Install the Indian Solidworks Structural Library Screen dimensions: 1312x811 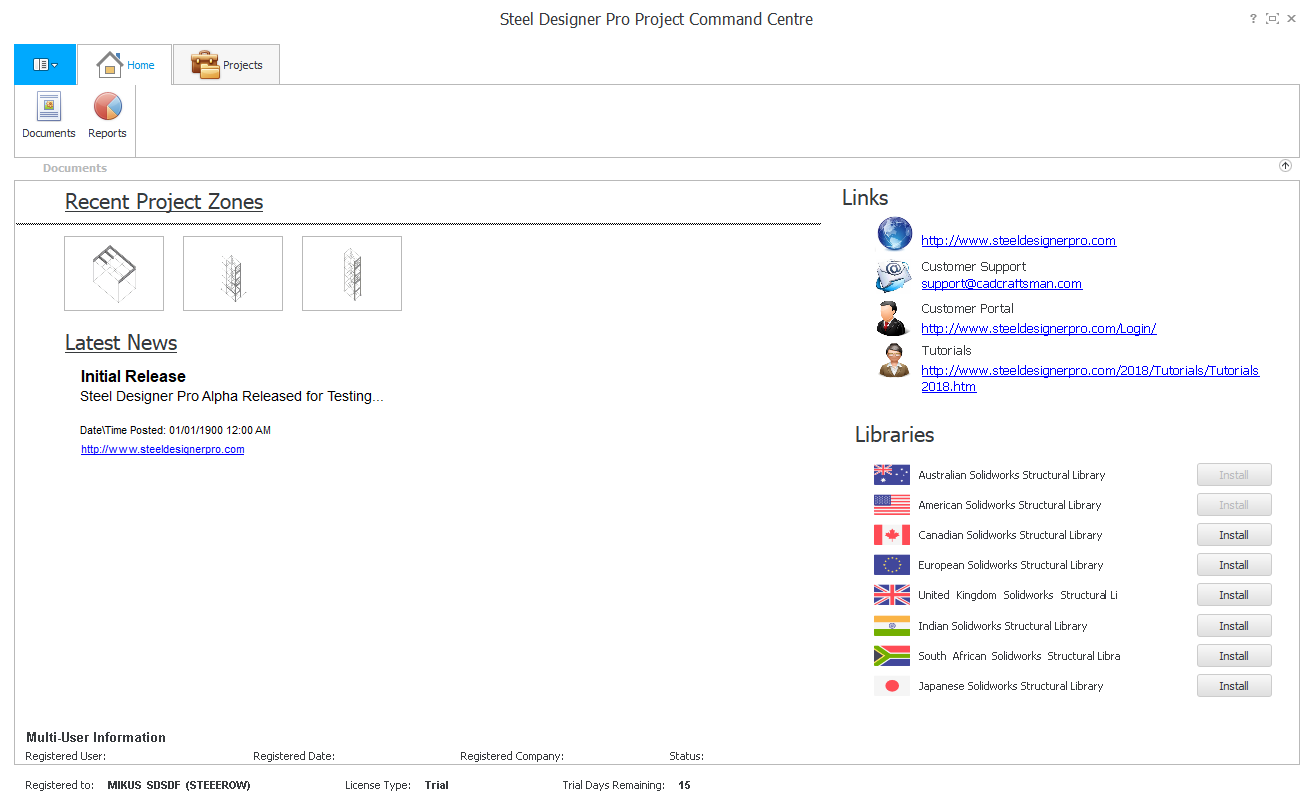1234,626
